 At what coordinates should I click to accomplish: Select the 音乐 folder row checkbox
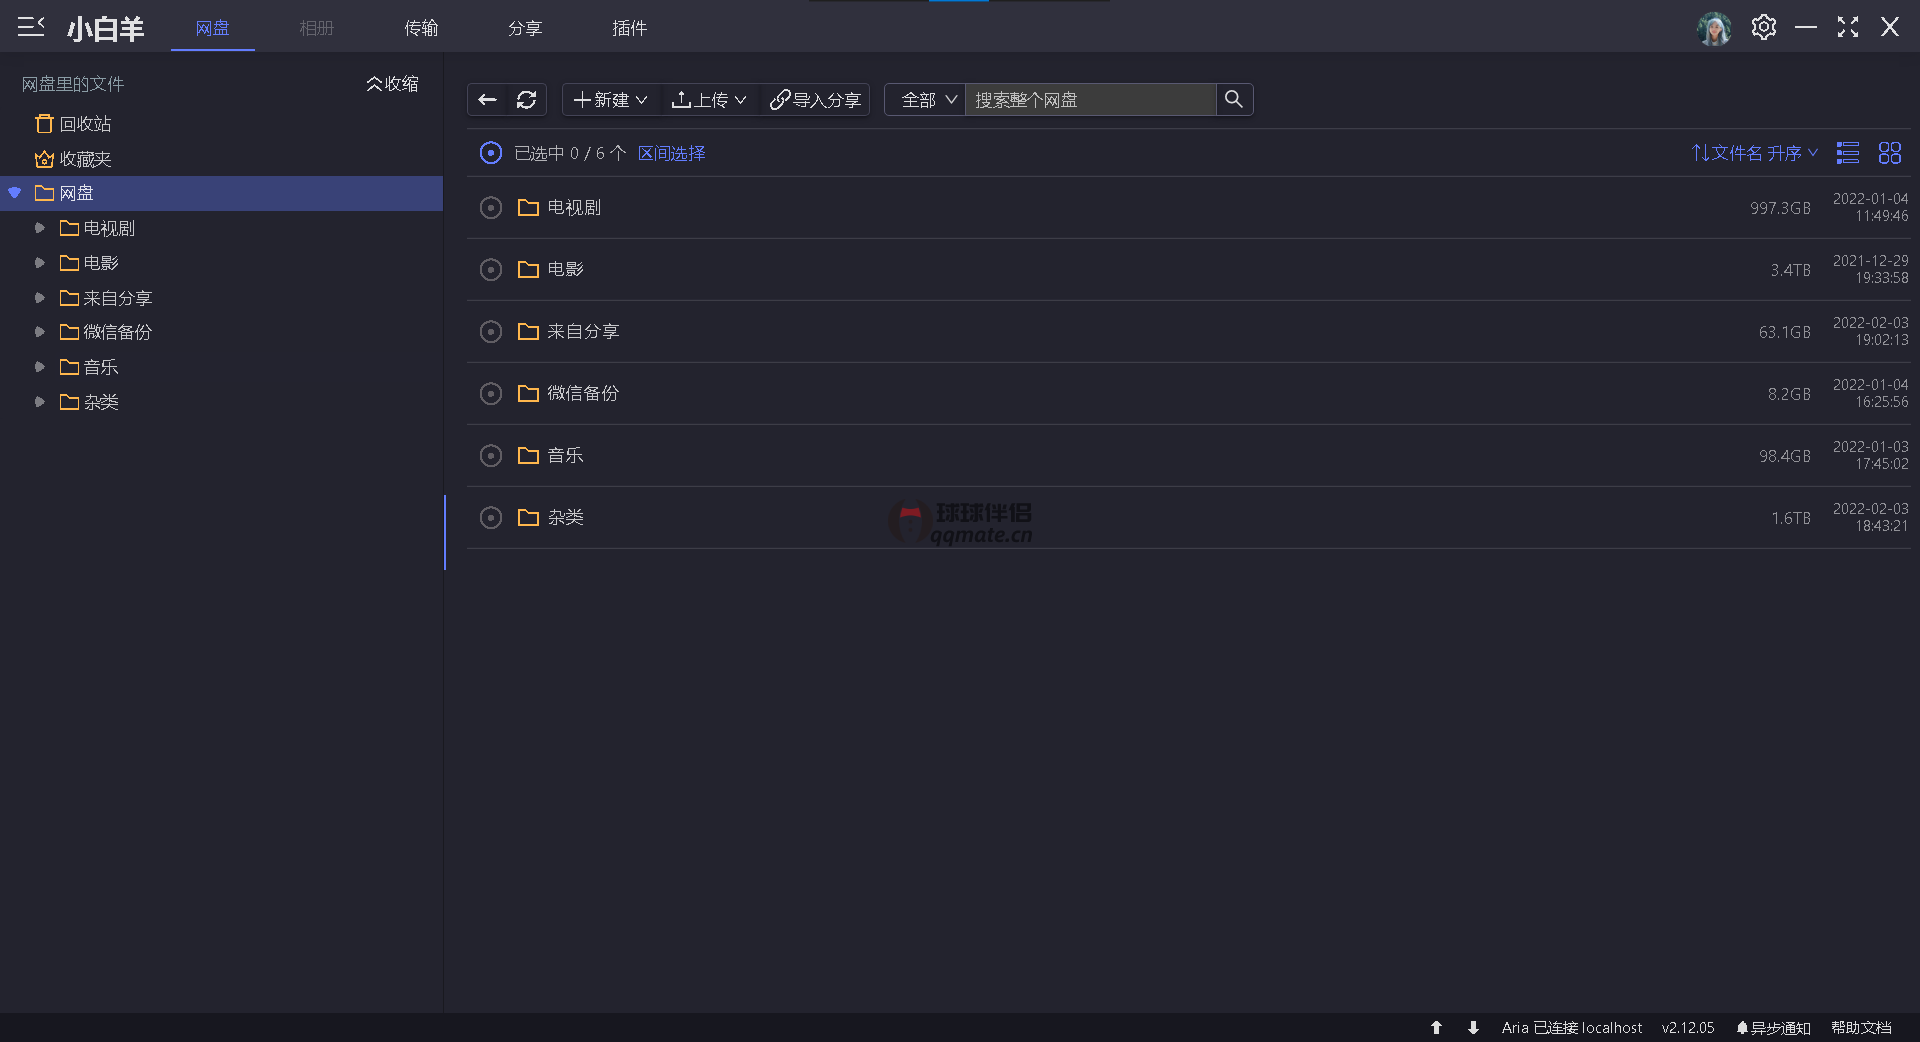[x=491, y=456]
